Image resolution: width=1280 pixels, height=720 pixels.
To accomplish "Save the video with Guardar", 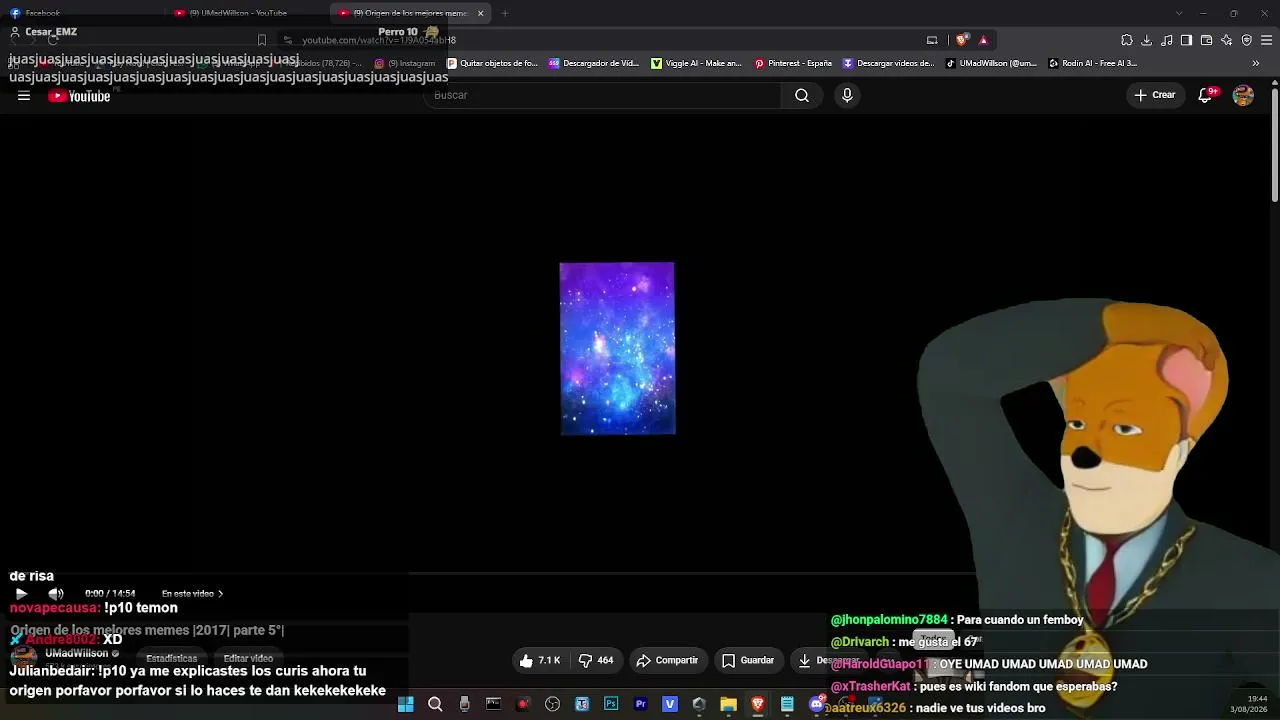I will (748, 660).
